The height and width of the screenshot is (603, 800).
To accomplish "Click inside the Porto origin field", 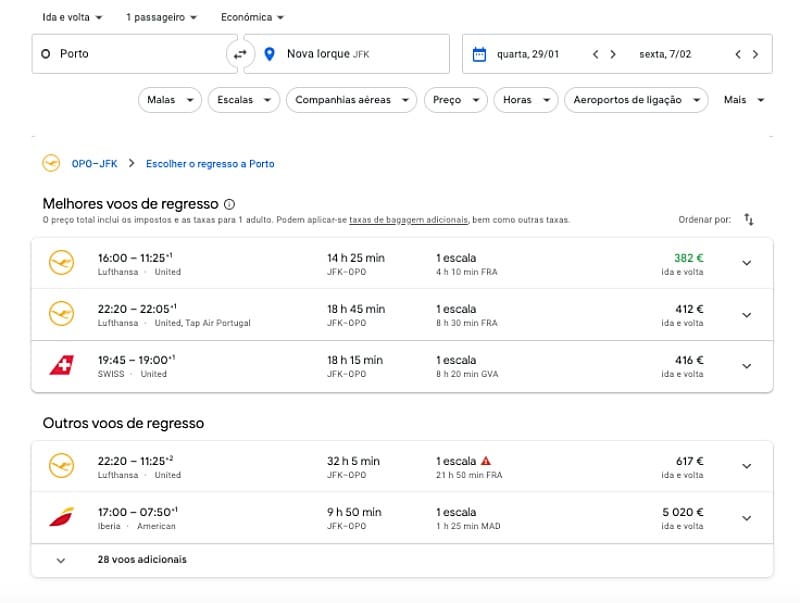I will pos(120,54).
